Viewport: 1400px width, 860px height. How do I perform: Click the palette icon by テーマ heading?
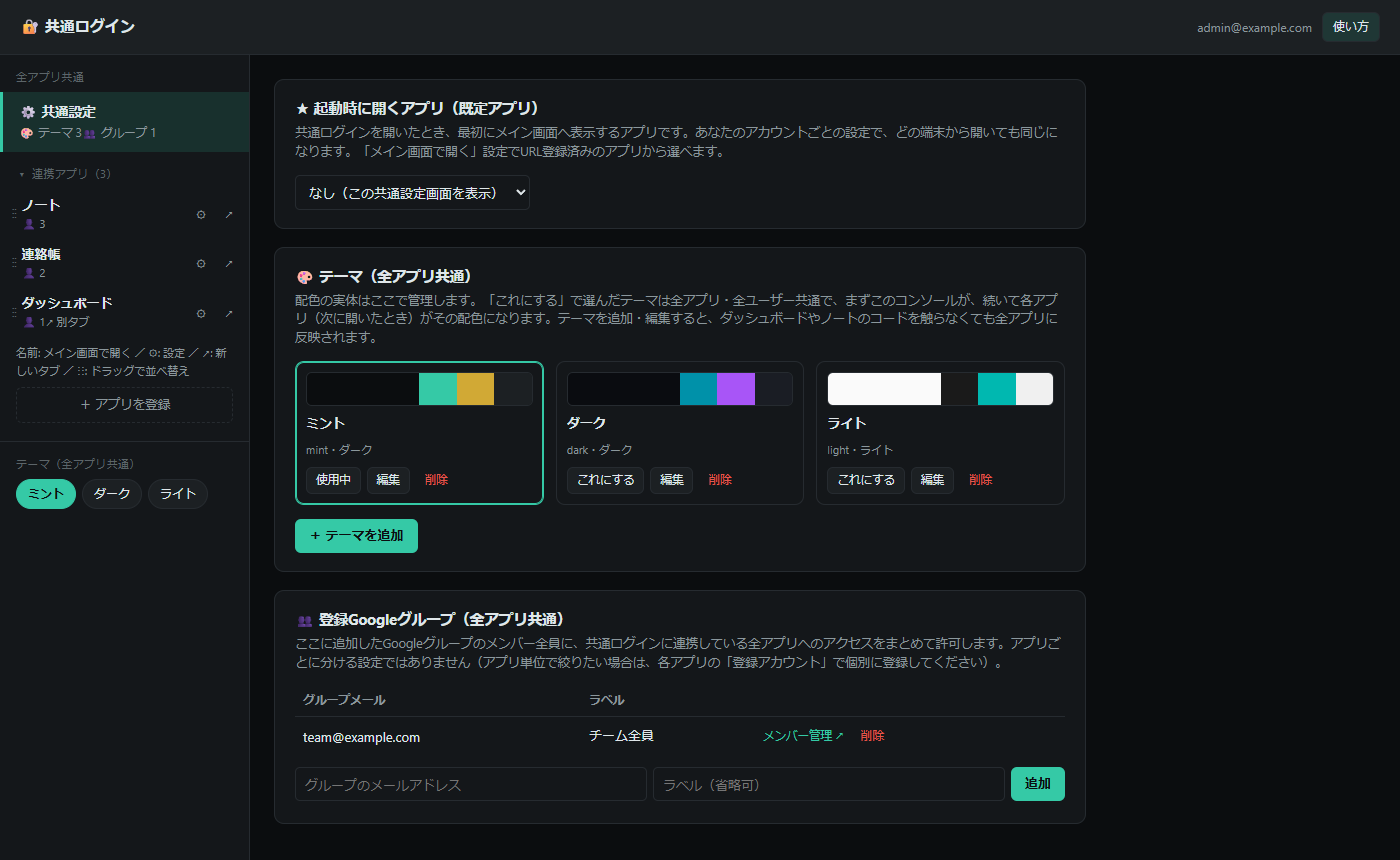(x=304, y=277)
